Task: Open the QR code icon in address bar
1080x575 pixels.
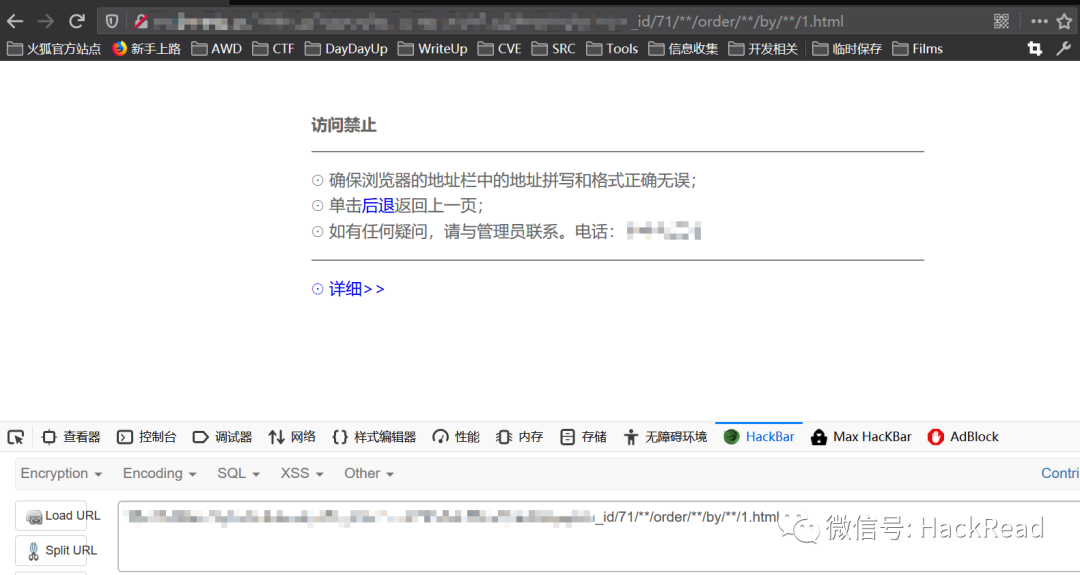Action: 1001,21
